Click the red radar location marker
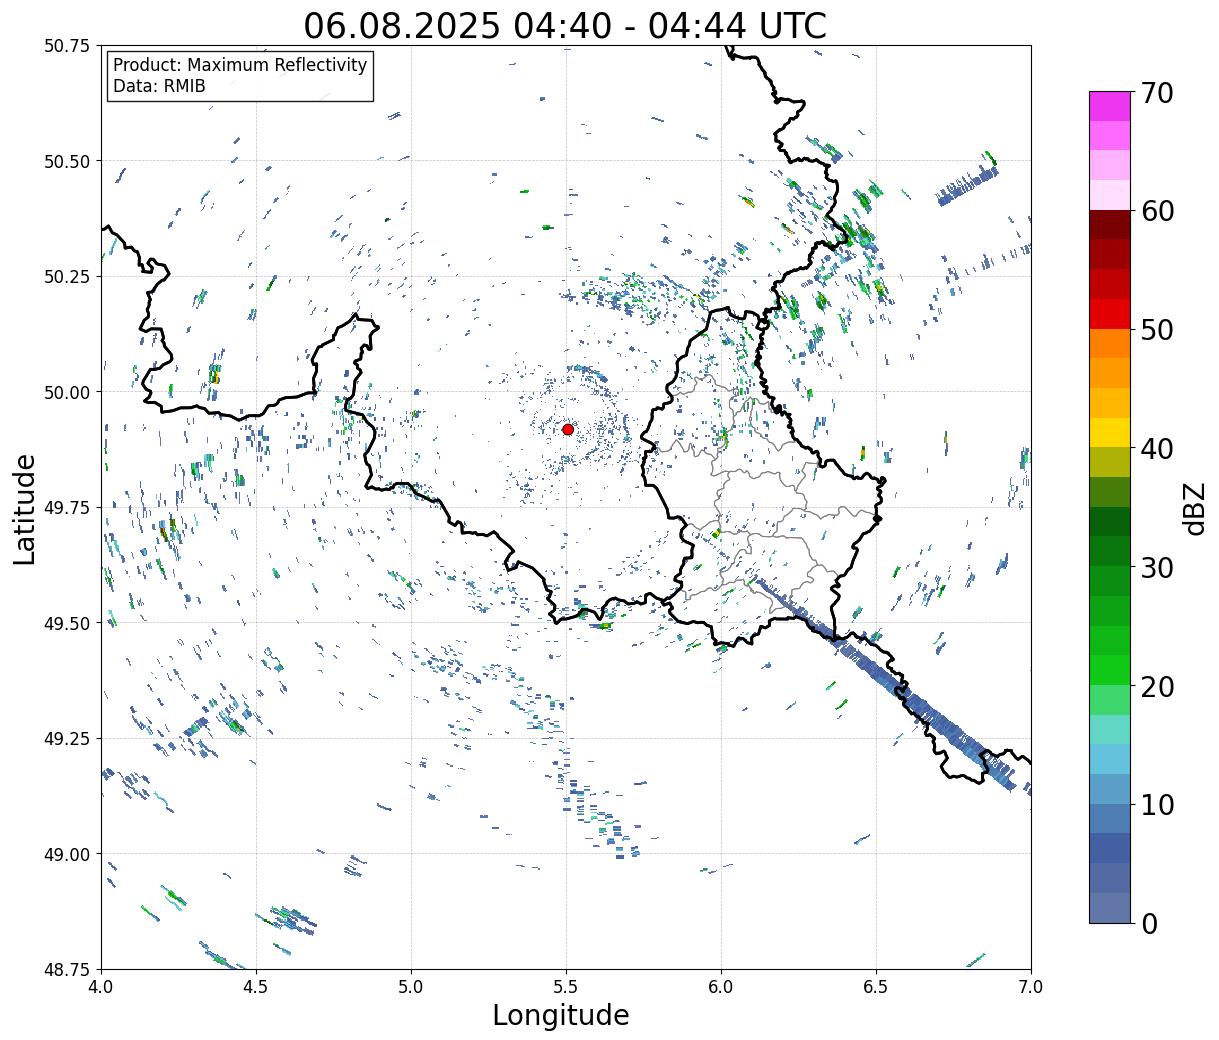The height and width of the screenshot is (1040, 1219). 568,429
